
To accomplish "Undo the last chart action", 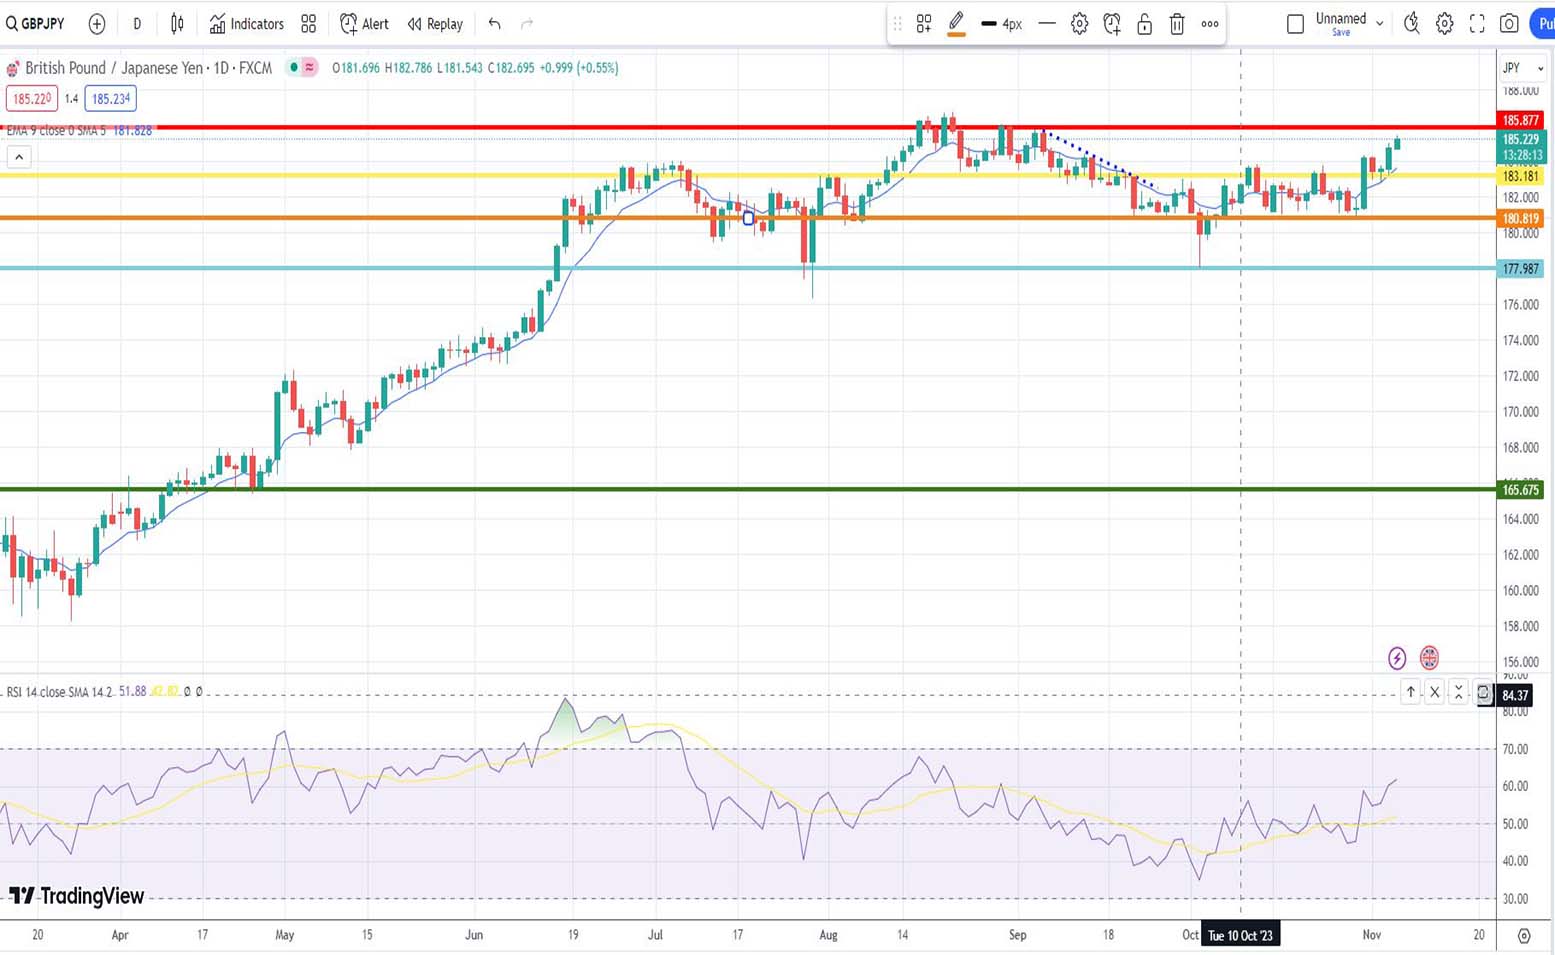I will [494, 24].
